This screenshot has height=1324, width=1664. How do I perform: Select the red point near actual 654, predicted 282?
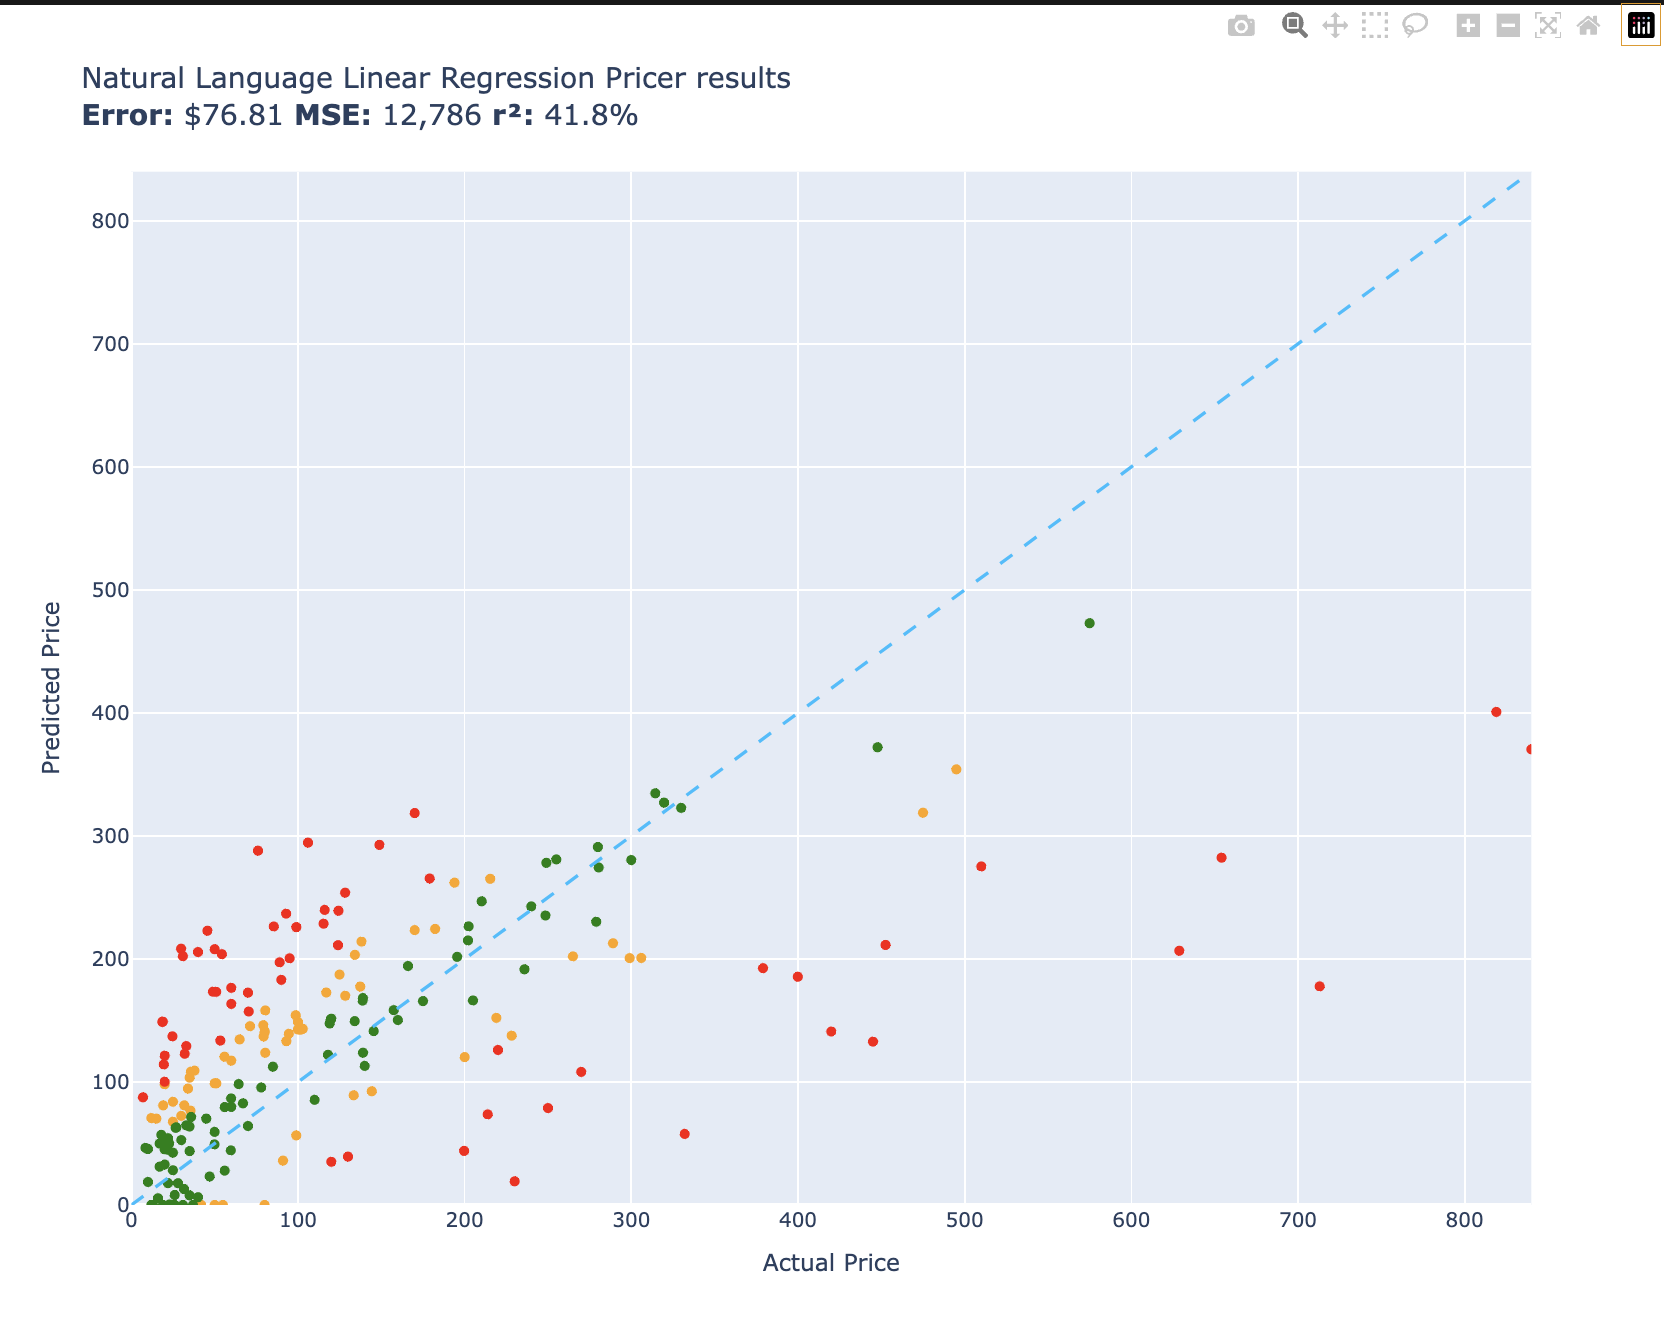[x=1221, y=858]
